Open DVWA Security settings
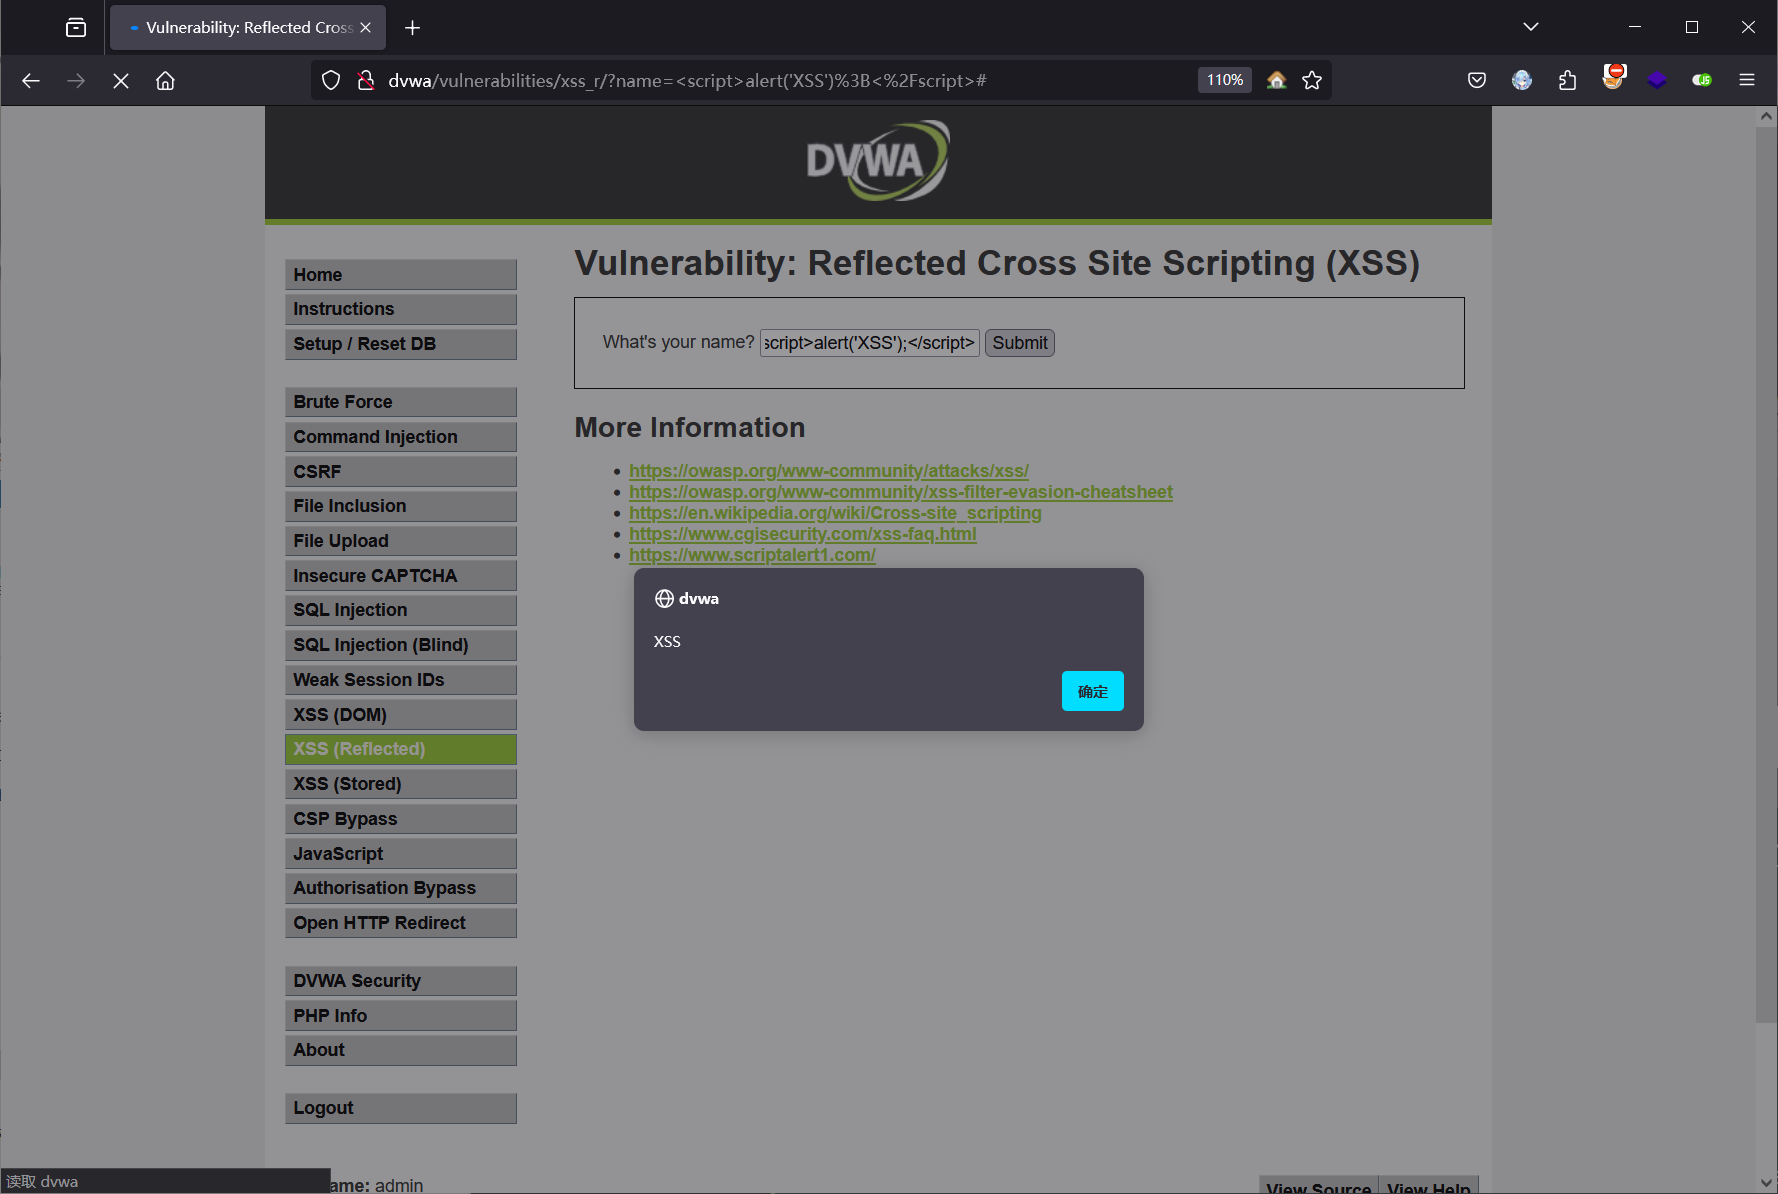Viewport: 1778px width, 1194px height. click(401, 981)
